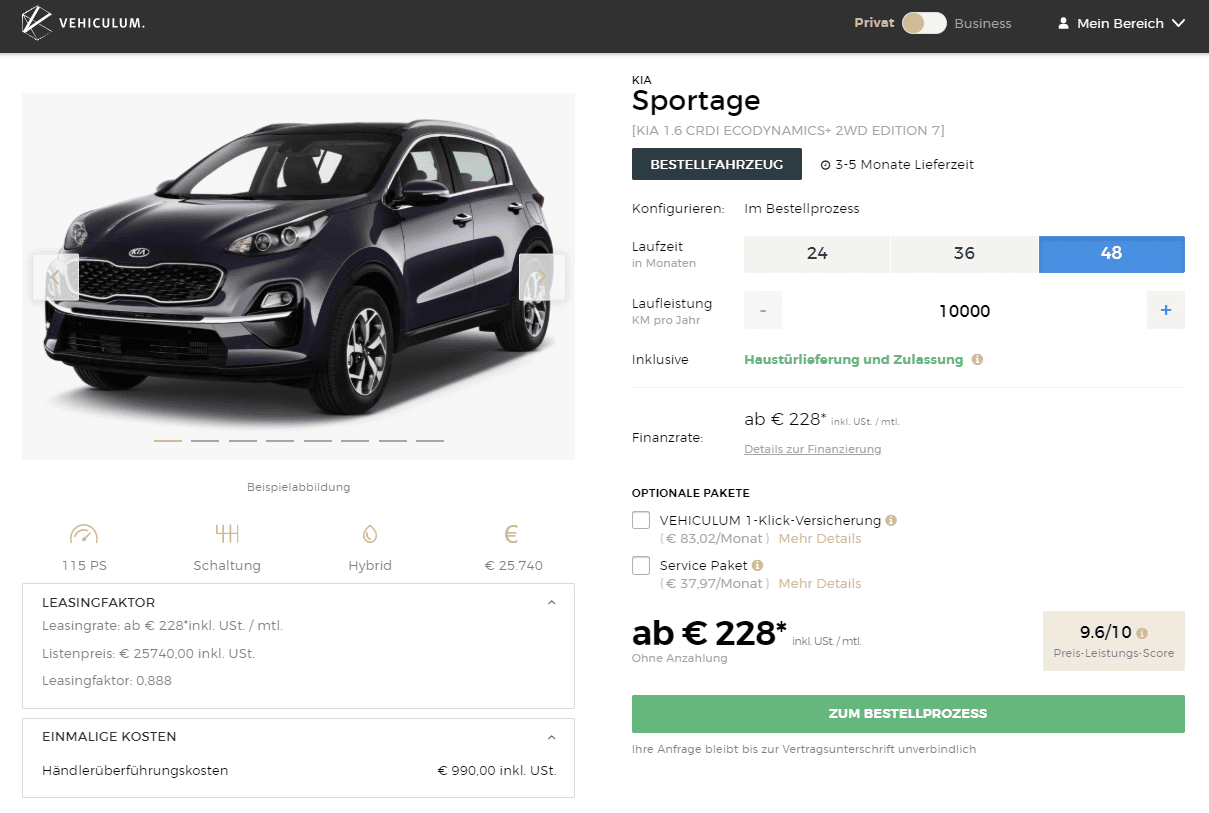The height and width of the screenshot is (813, 1209).
Task: Open the Mein Bereich dropdown
Action: [1121, 23]
